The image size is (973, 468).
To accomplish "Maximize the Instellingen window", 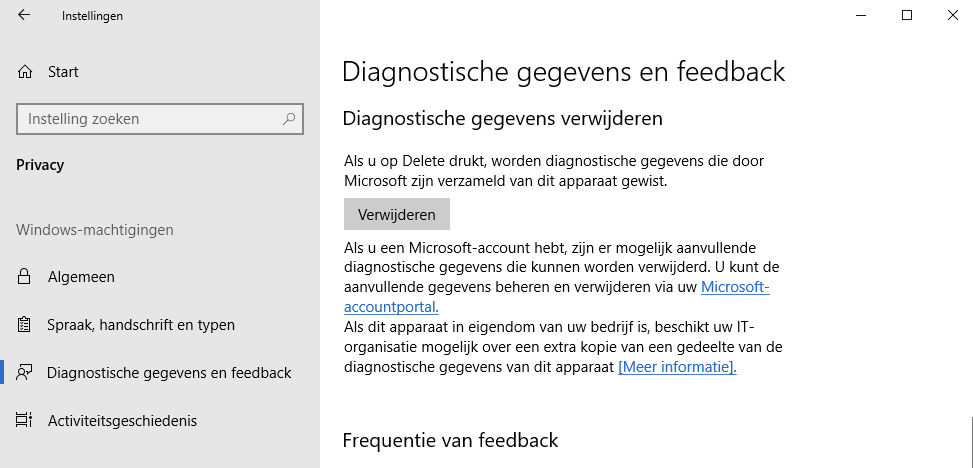I will coord(907,15).
